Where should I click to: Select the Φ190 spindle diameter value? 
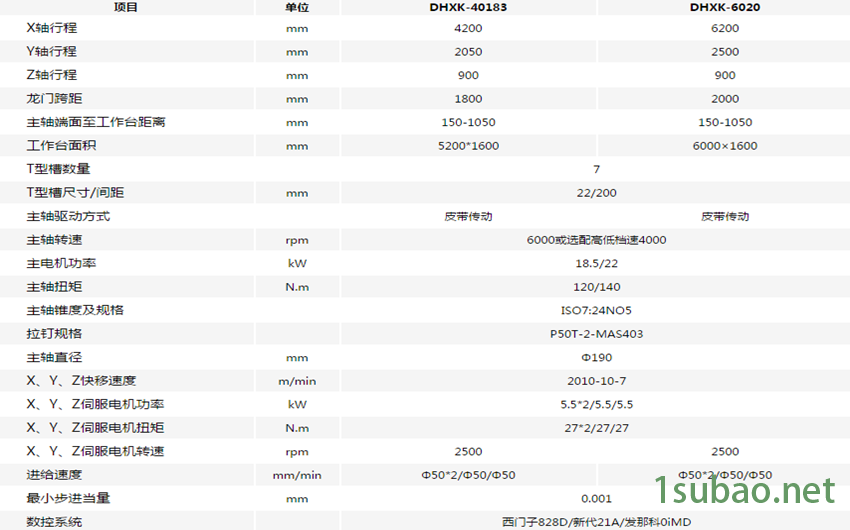click(596, 357)
